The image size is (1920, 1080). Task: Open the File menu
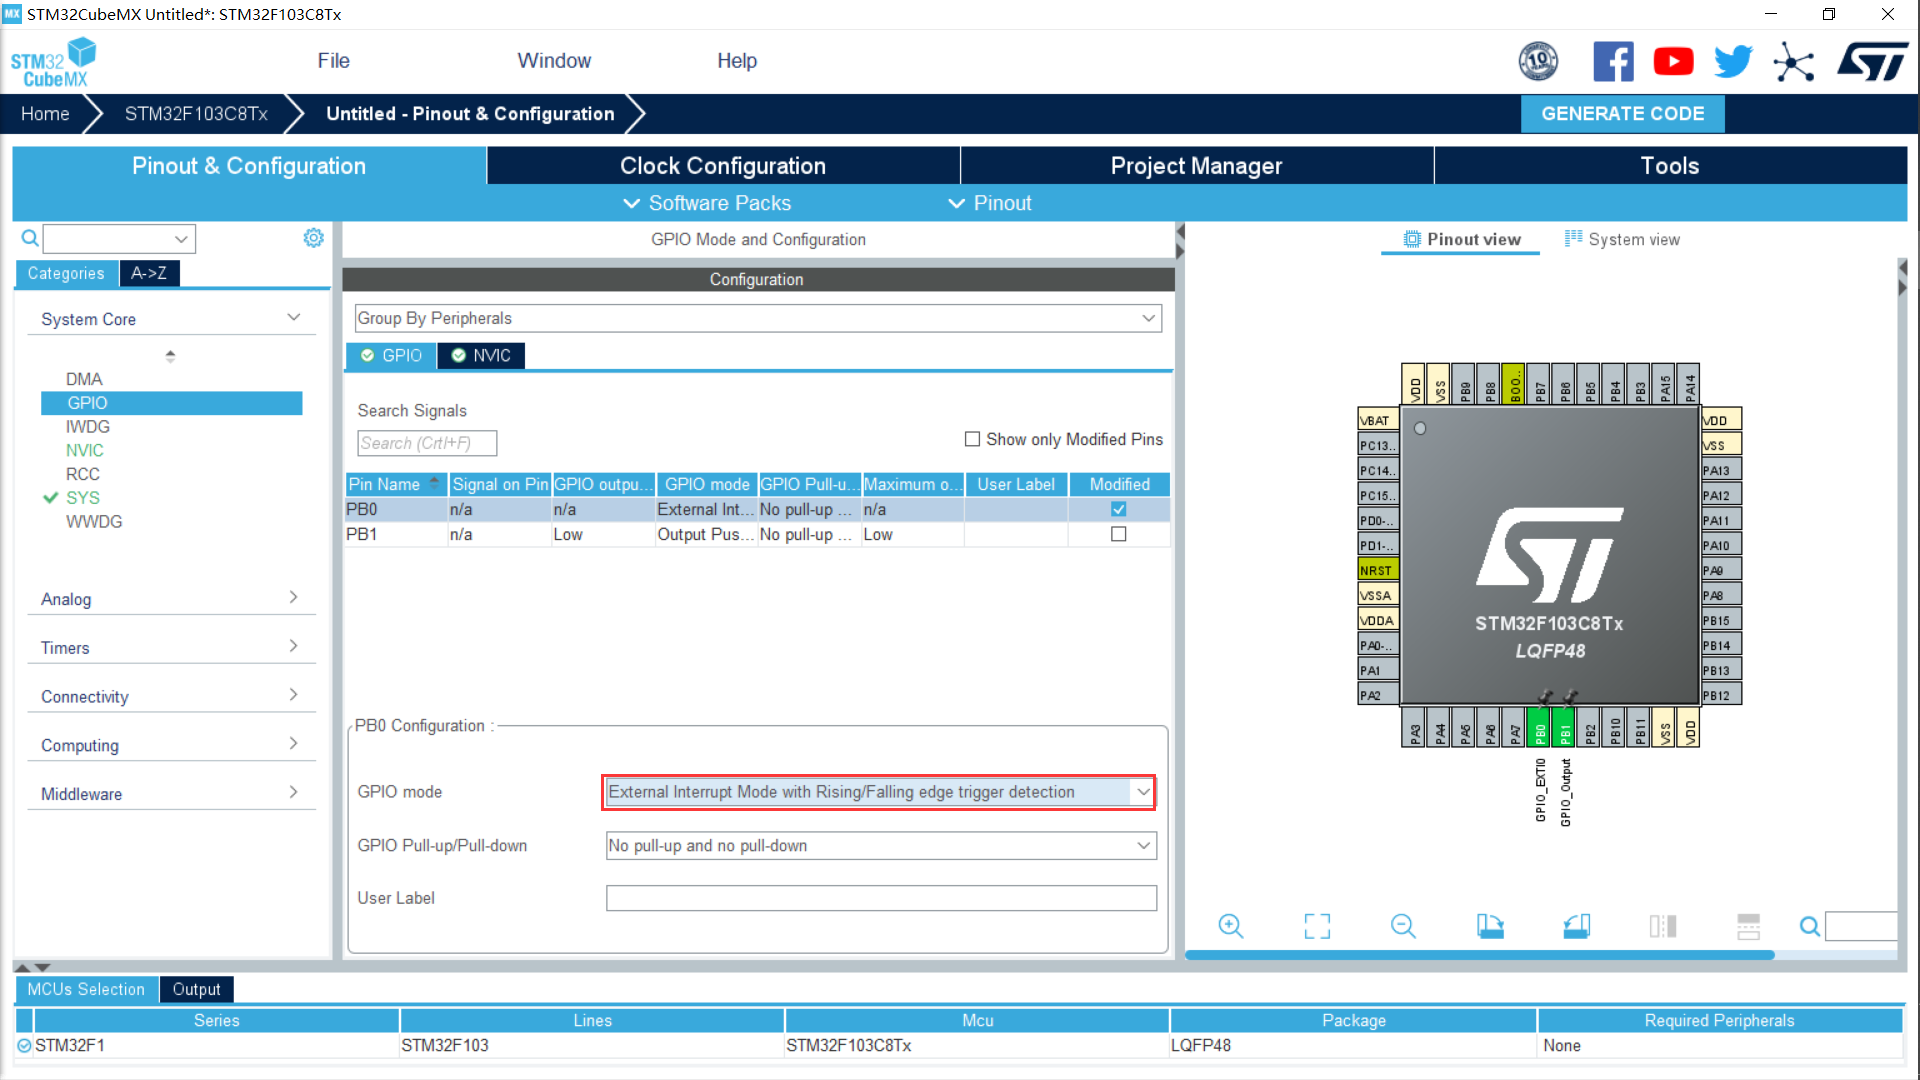(333, 61)
